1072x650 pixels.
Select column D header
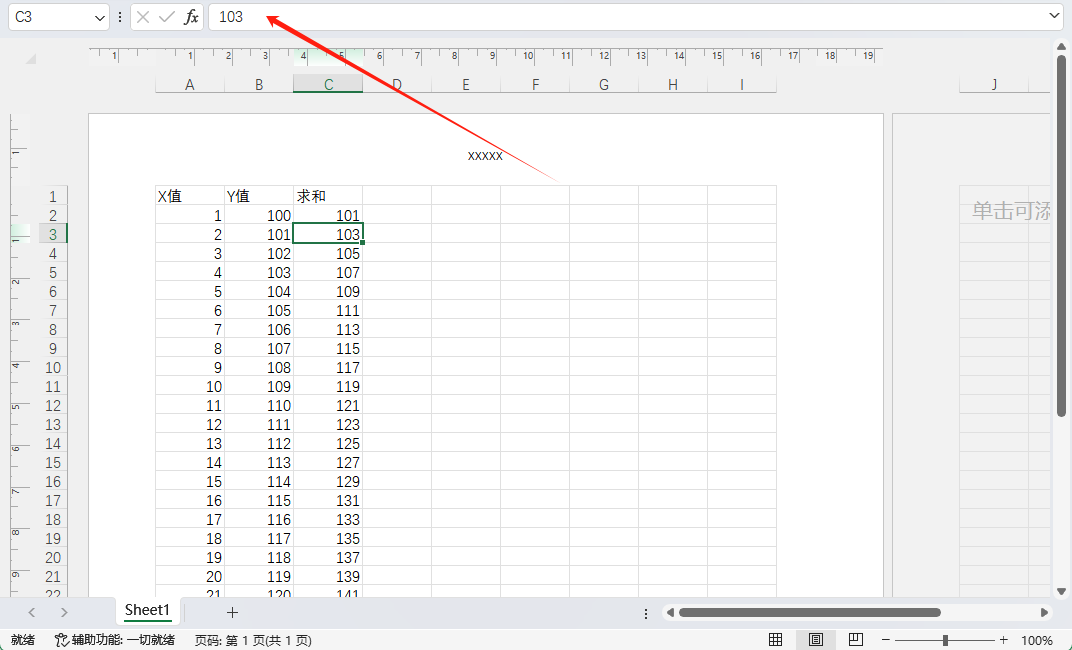397,84
